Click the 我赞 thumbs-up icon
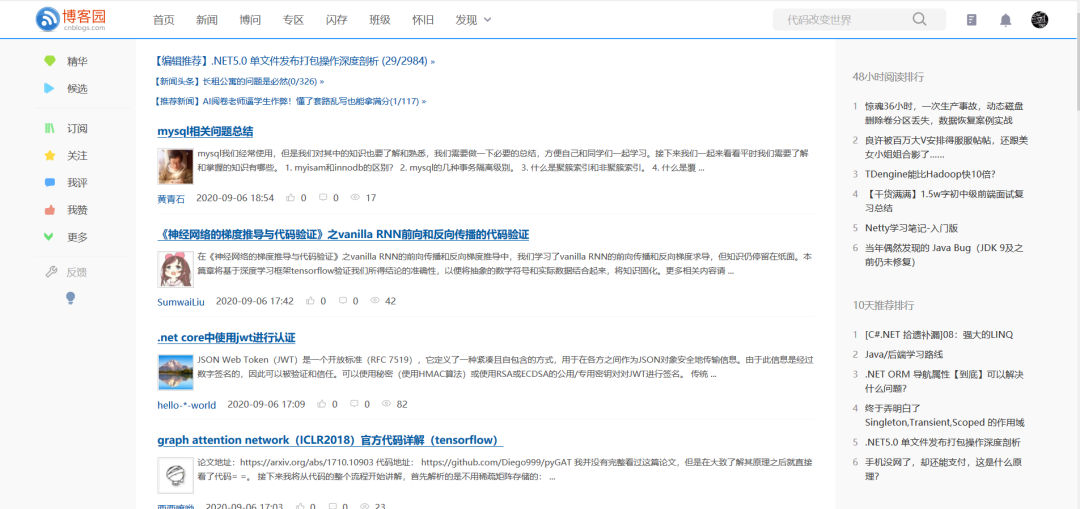The width and height of the screenshot is (1080, 509). 50,209
